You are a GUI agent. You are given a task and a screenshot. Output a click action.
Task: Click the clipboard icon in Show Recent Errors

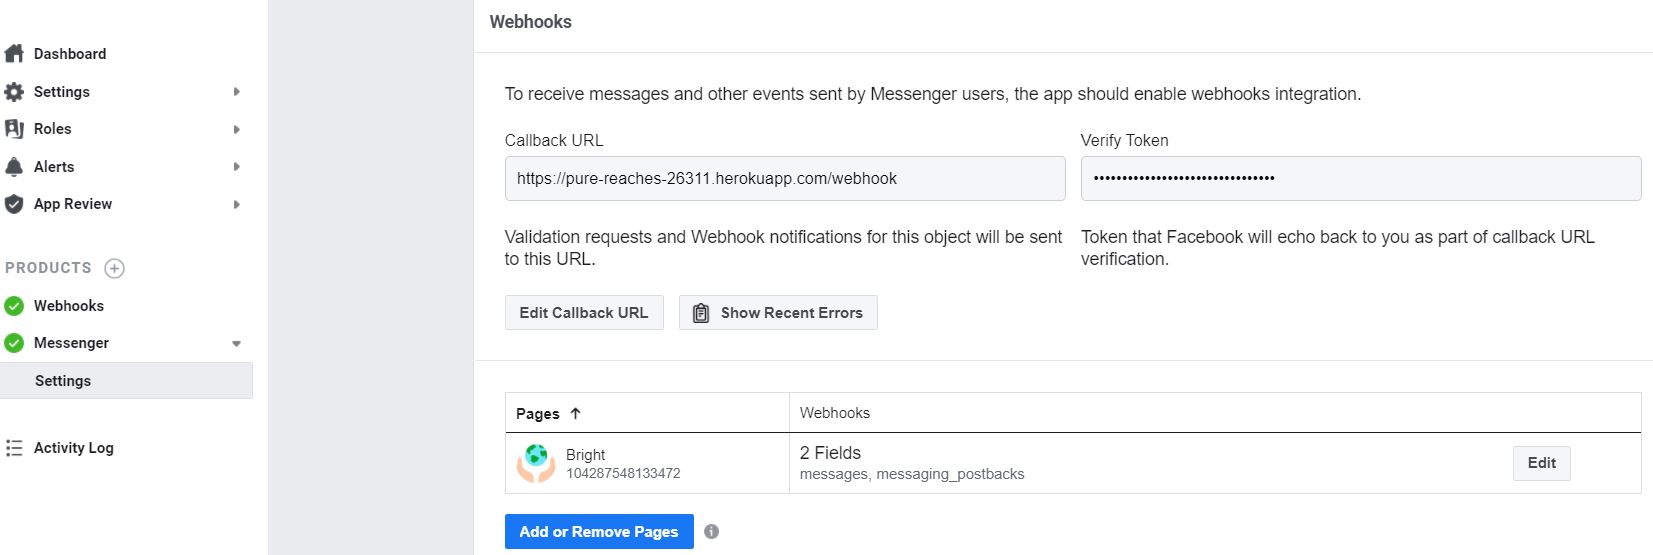click(701, 313)
